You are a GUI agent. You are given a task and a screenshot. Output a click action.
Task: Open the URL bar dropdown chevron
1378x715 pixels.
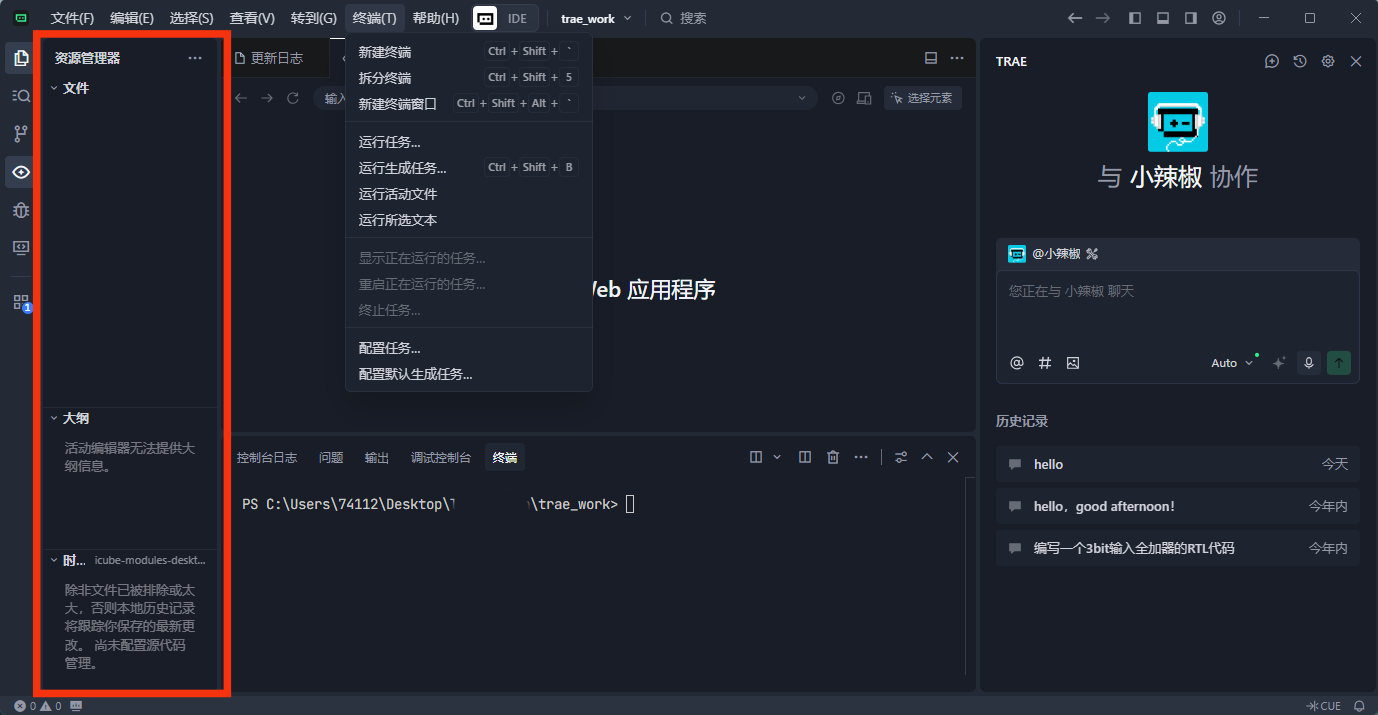(x=802, y=98)
